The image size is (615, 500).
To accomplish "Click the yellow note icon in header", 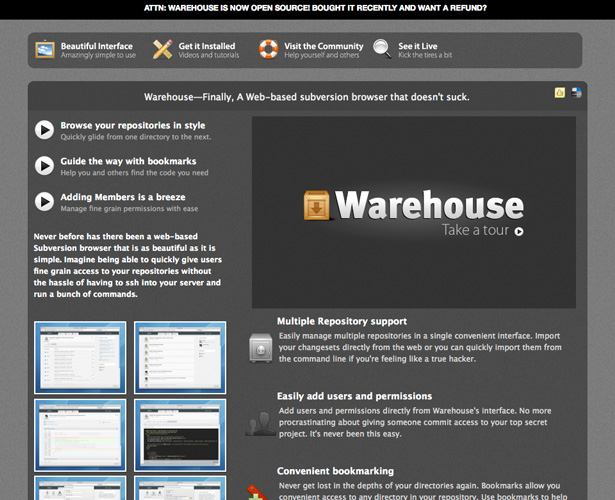I will [x=560, y=93].
